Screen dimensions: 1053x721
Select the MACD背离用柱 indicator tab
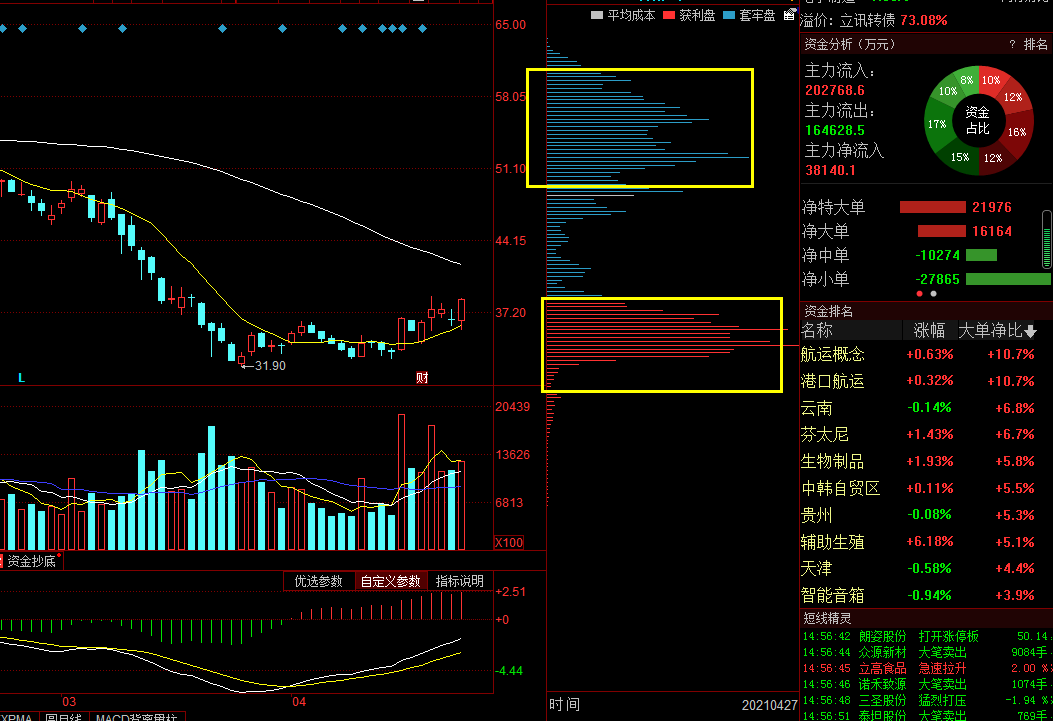point(137,717)
